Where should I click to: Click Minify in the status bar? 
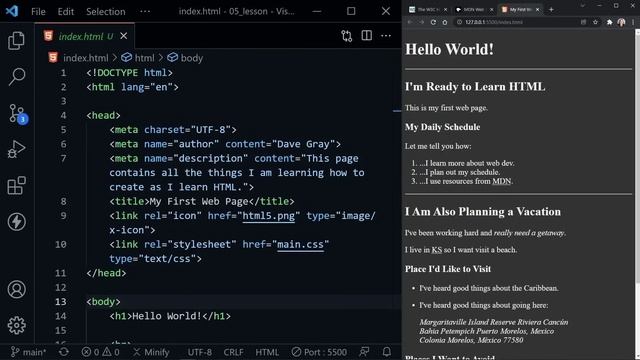151,352
